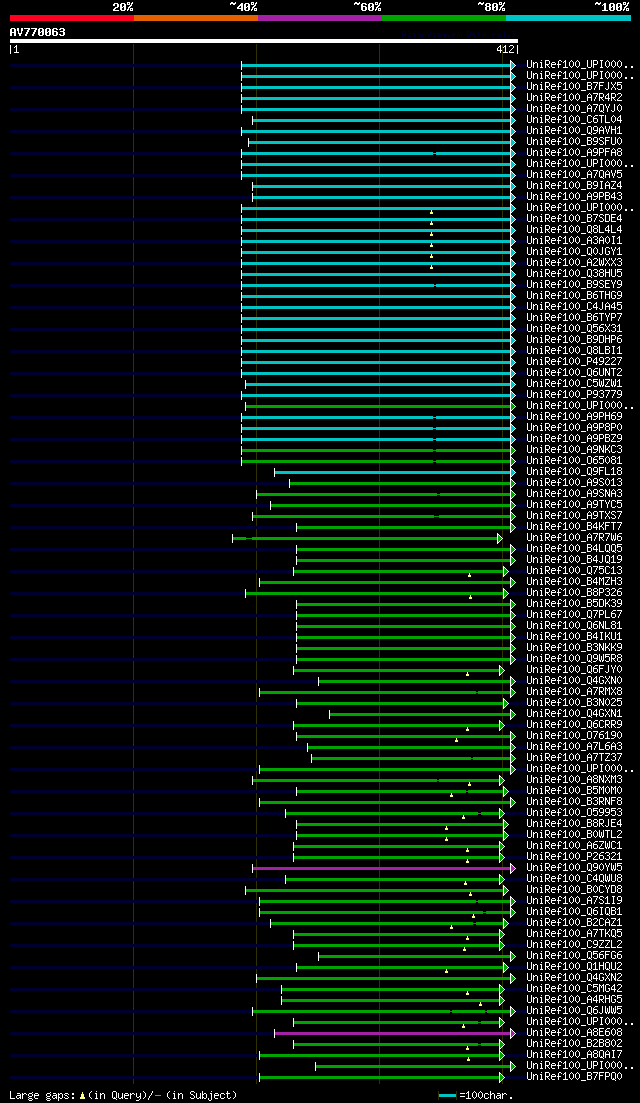The image size is (640, 1103).
Task: Click the red 20% identity legend segment
Action: pos(72,17)
